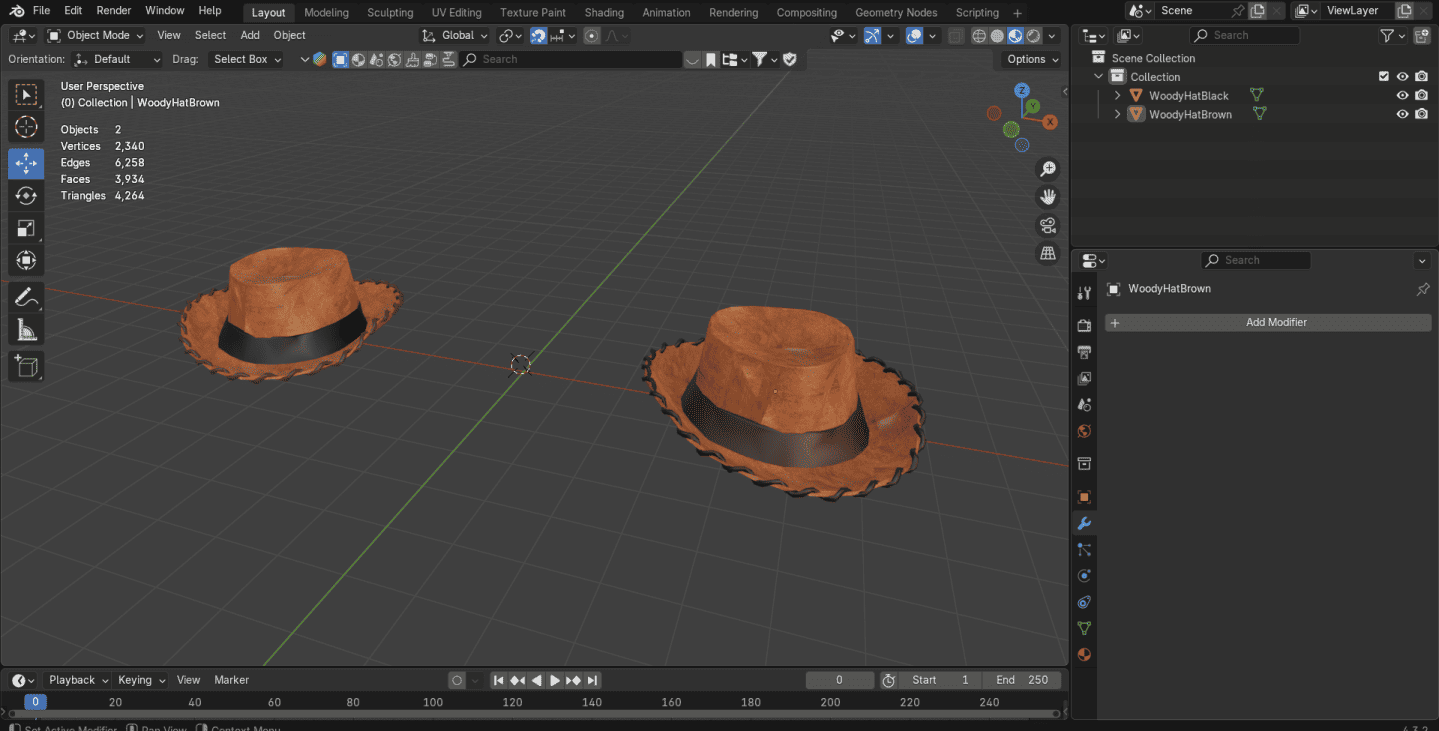Select the 3D Cursor tool
The width and height of the screenshot is (1439, 731).
click(x=26, y=127)
